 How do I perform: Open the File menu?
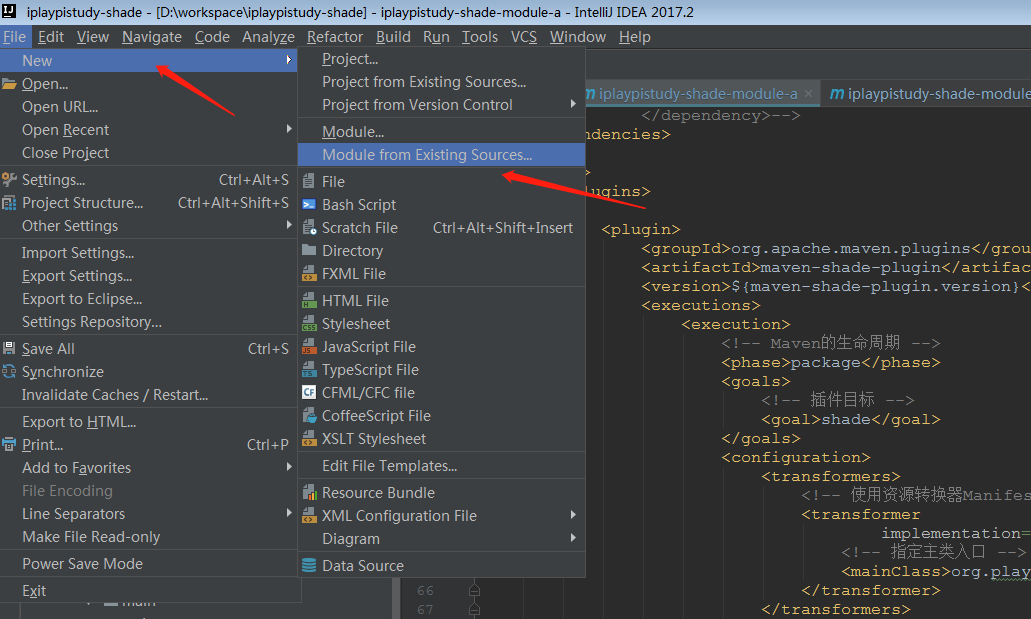[14, 37]
